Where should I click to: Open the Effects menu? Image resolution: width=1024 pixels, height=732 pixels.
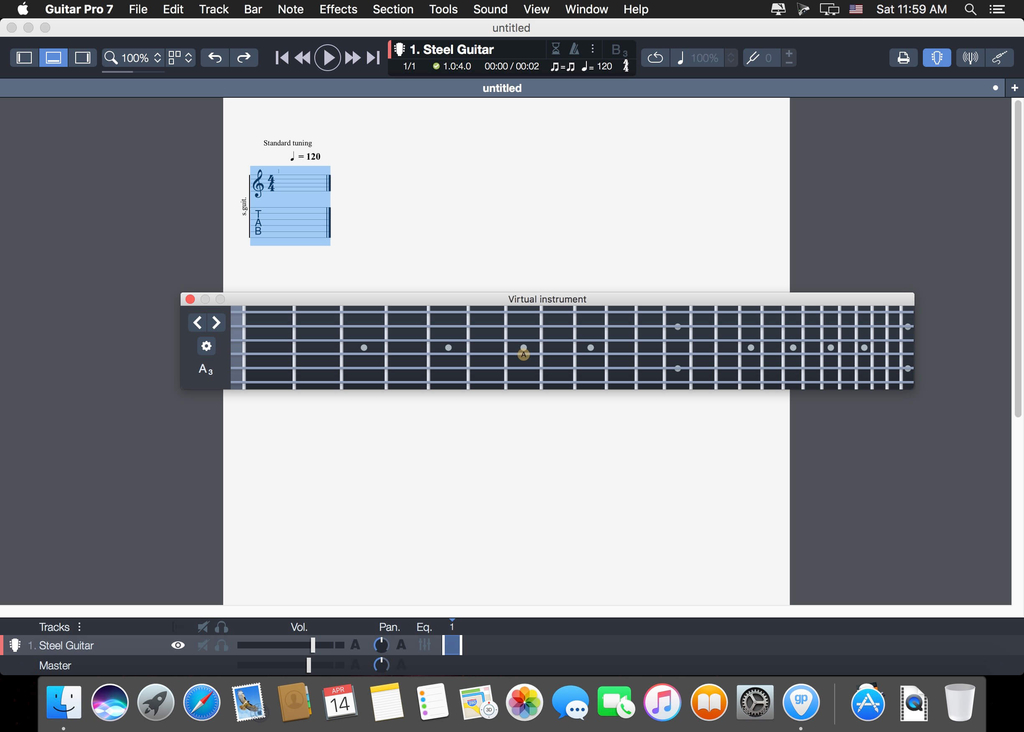pyautogui.click(x=338, y=9)
